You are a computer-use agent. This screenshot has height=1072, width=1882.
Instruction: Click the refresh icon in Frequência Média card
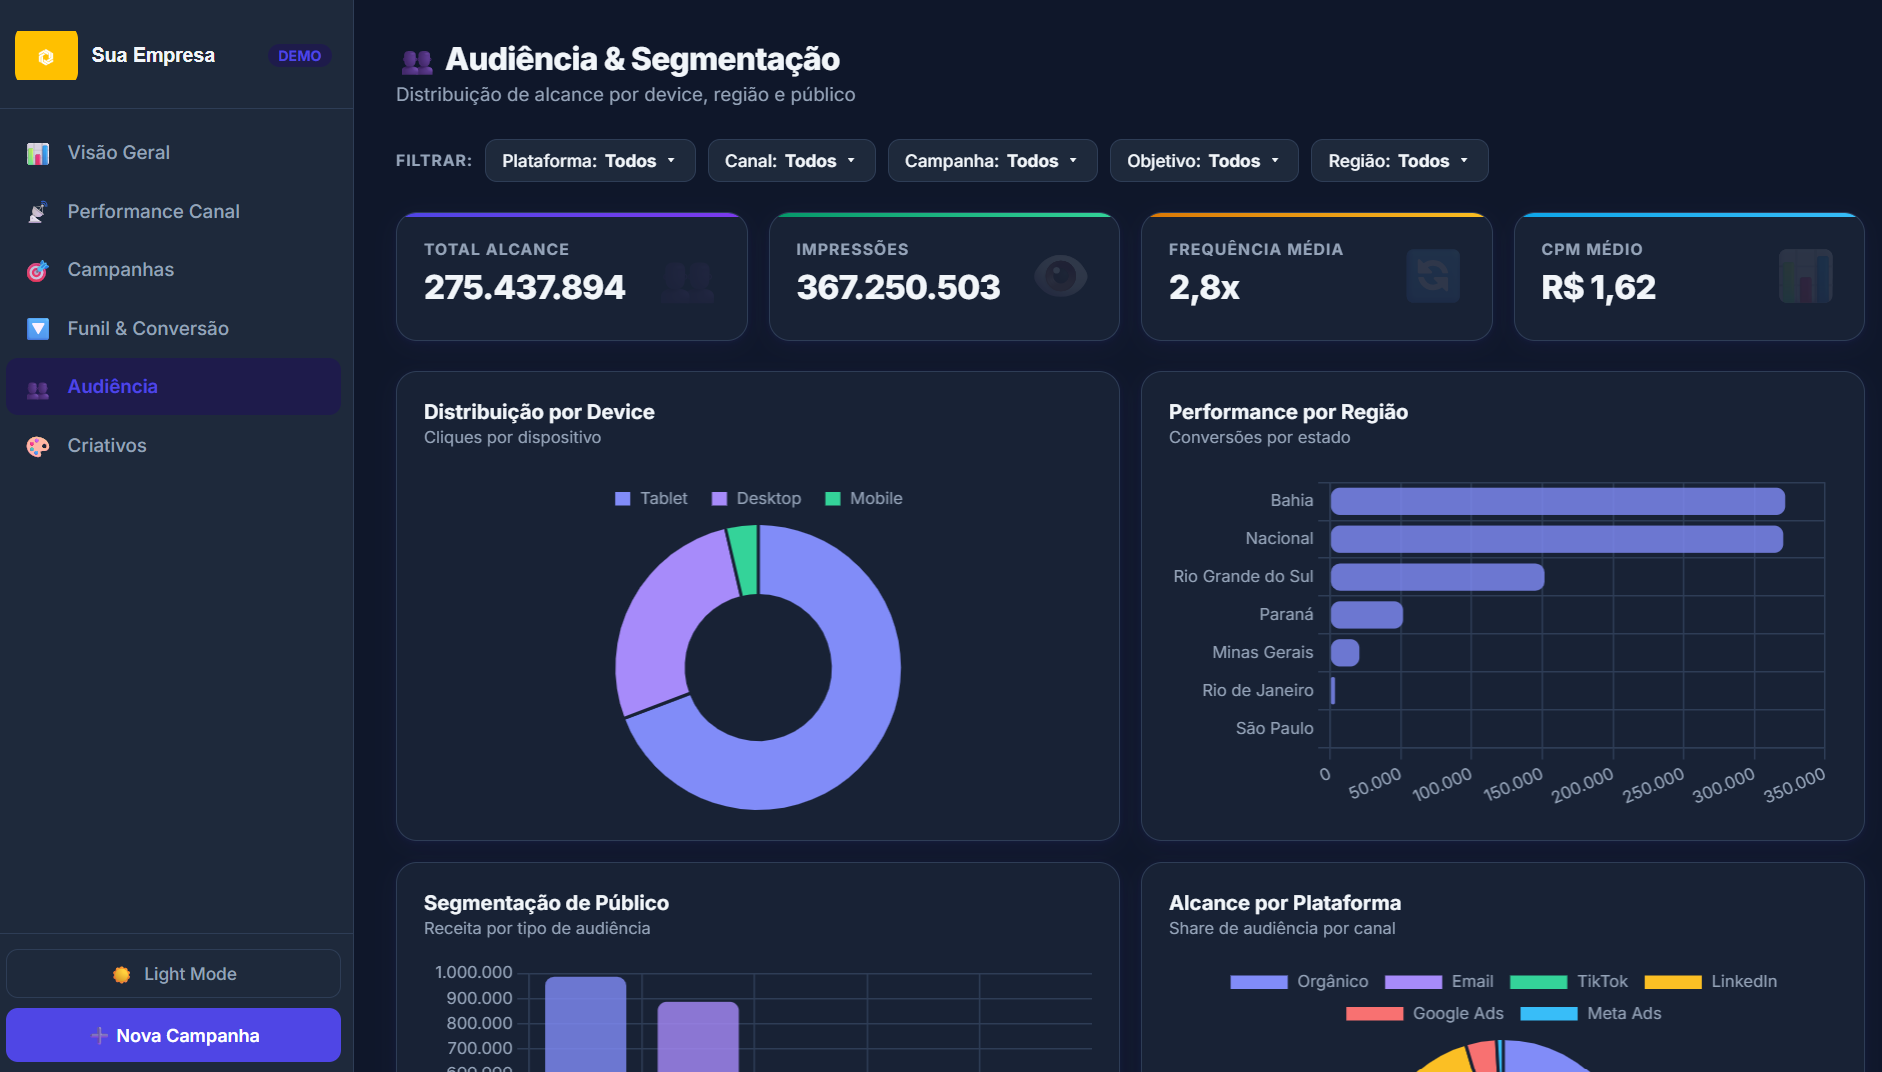click(x=1433, y=275)
